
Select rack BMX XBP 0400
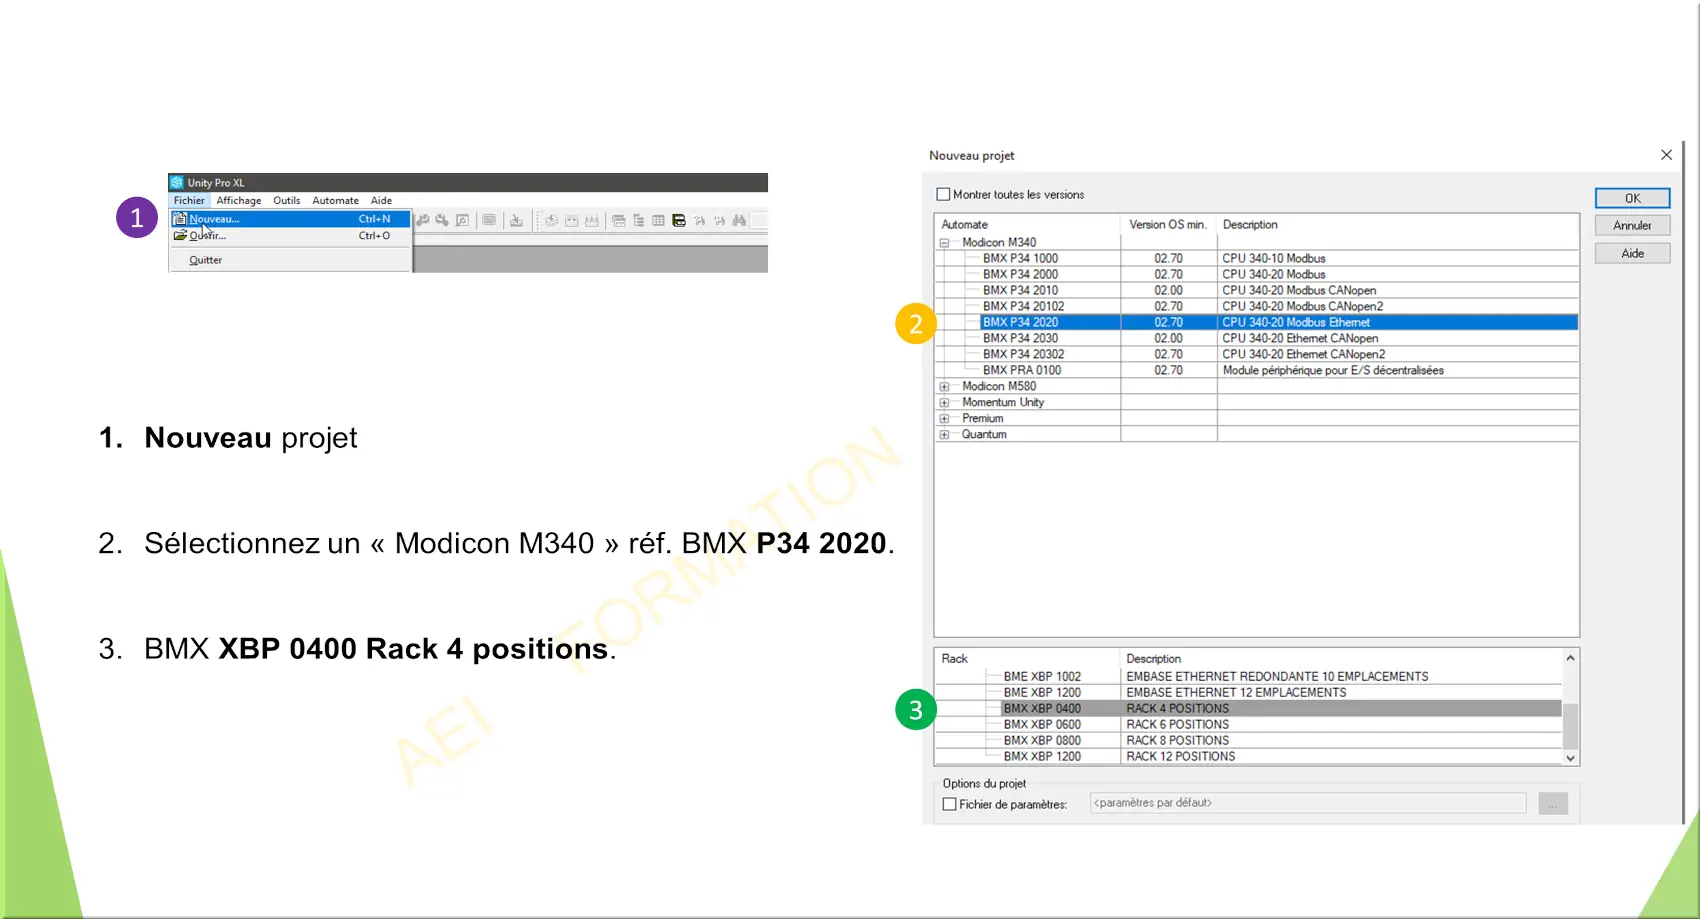[1042, 709]
